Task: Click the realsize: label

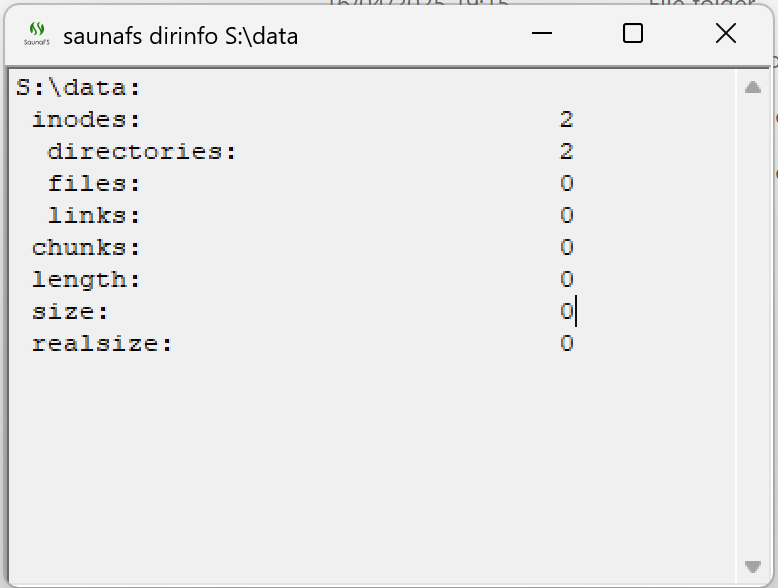Action: pyautogui.click(x=102, y=344)
